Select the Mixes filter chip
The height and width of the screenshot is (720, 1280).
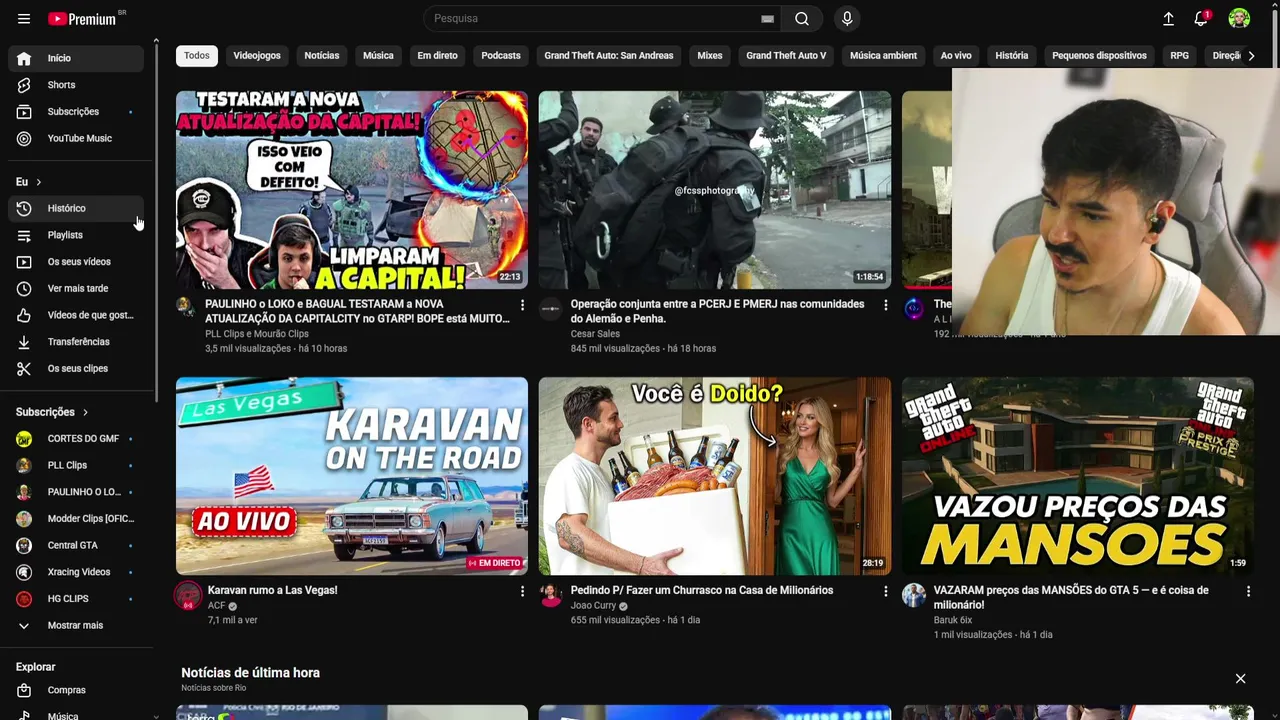coord(710,56)
